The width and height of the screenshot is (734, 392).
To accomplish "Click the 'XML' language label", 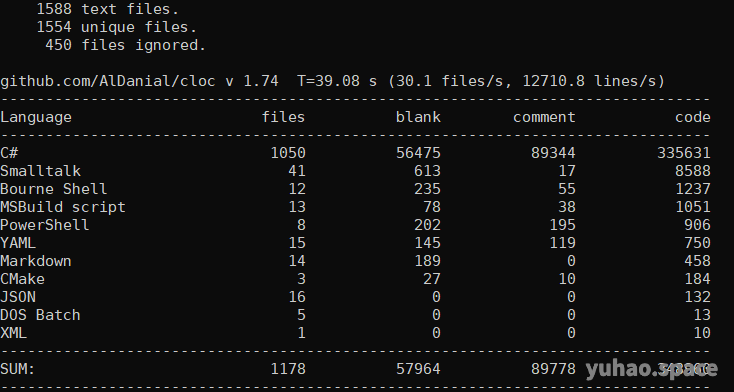I will click(x=14, y=333).
